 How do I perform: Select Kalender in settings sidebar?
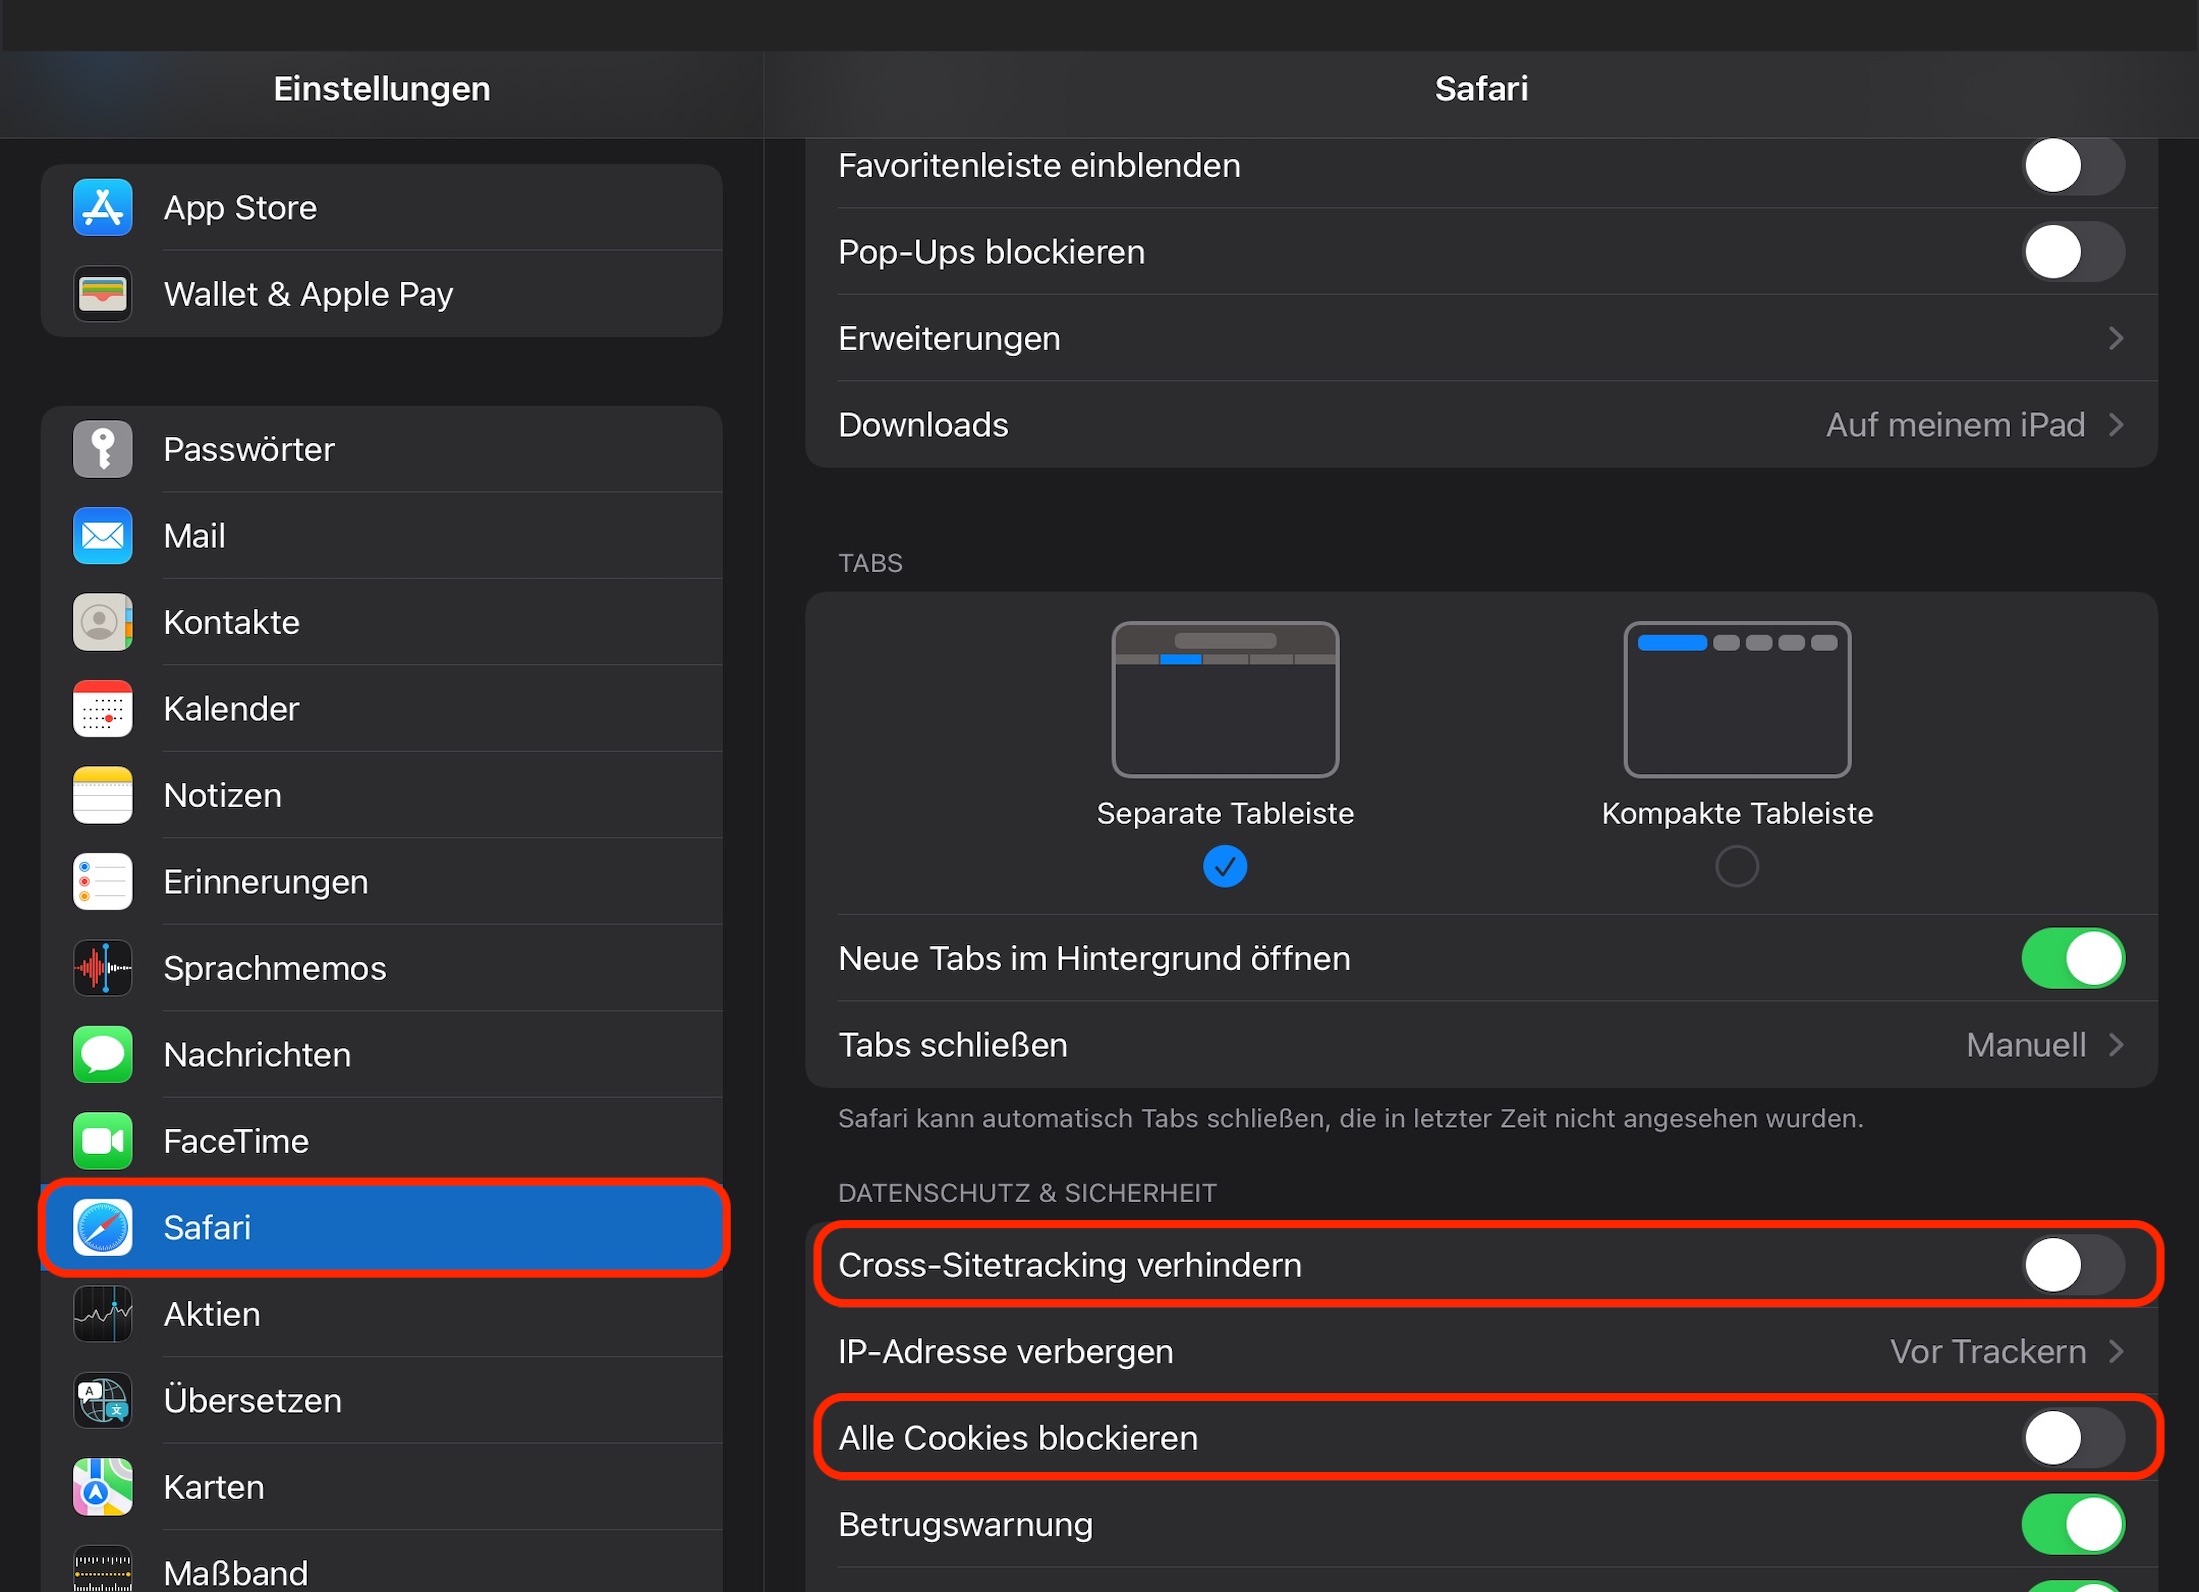(x=382, y=709)
